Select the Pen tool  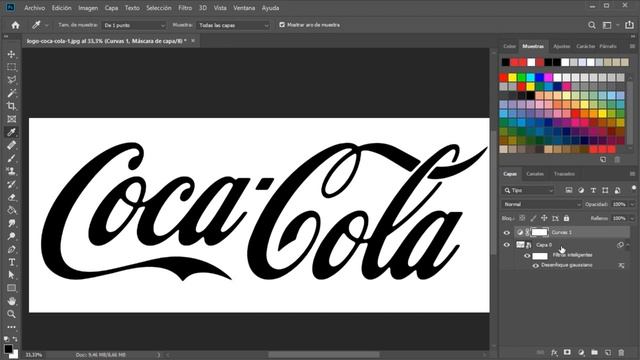[x=11, y=249]
